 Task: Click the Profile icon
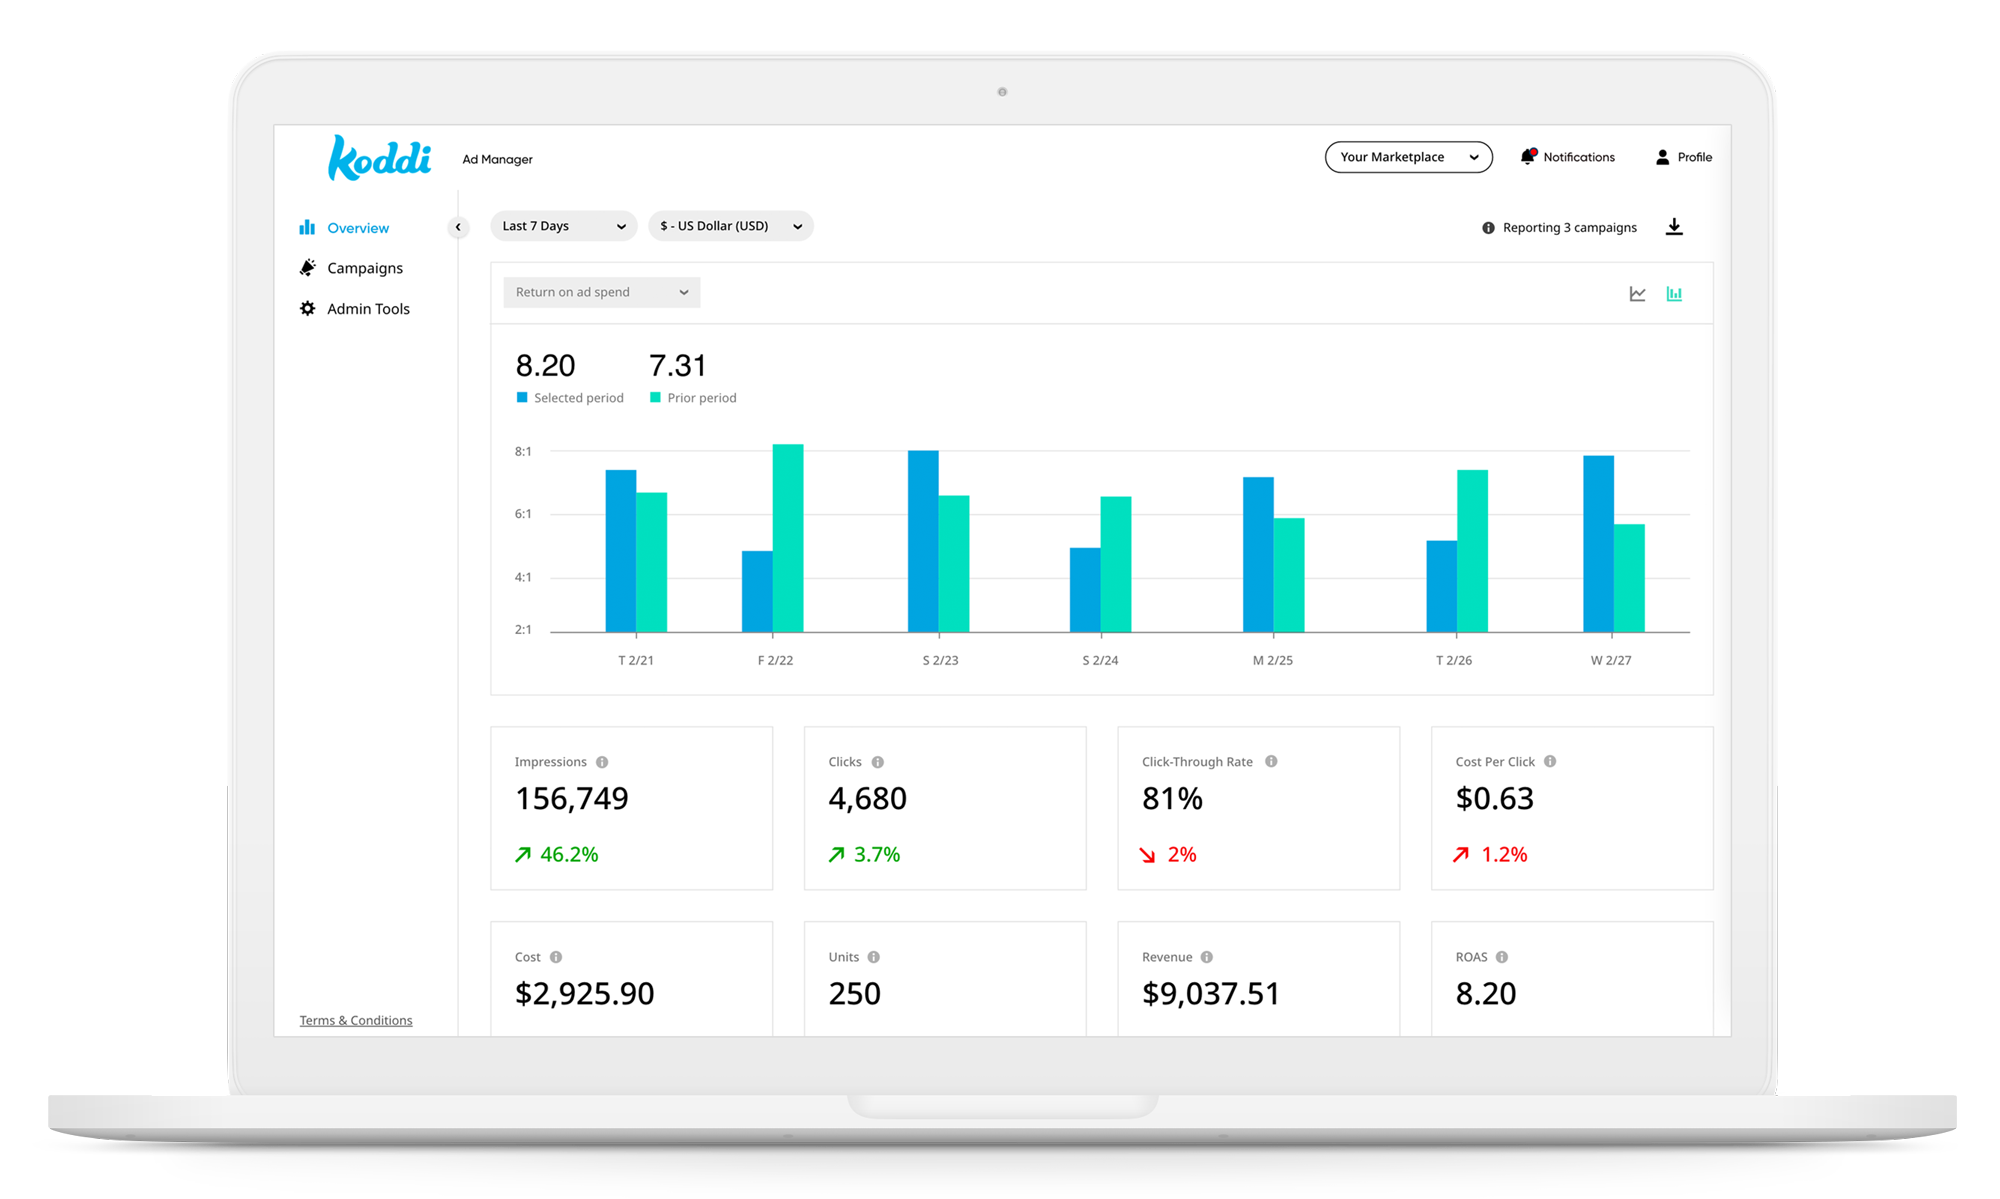click(1662, 156)
